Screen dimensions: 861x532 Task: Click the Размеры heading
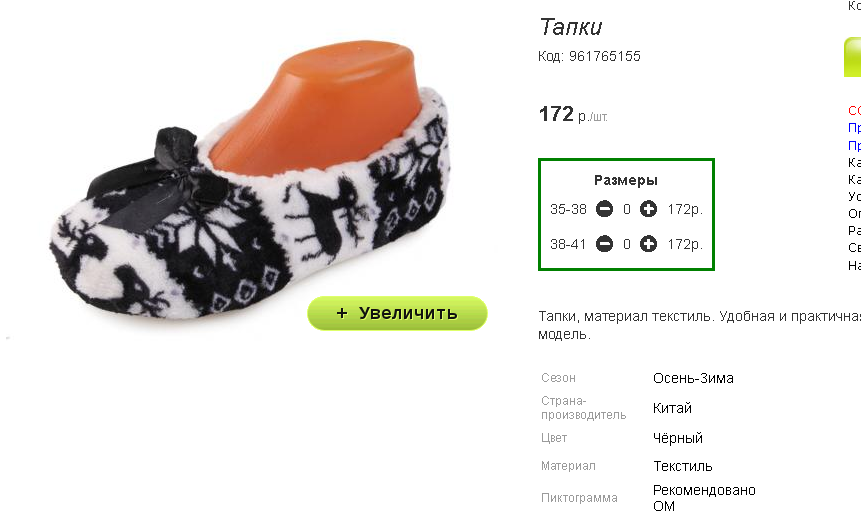[x=625, y=180]
